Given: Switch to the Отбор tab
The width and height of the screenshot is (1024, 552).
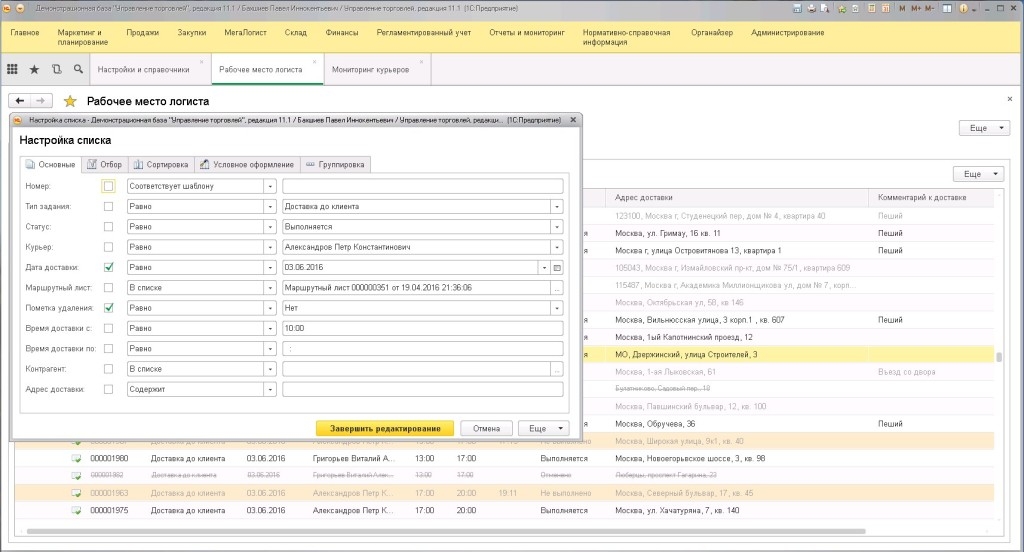Looking at the screenshot, I should [x=105, y=165].
